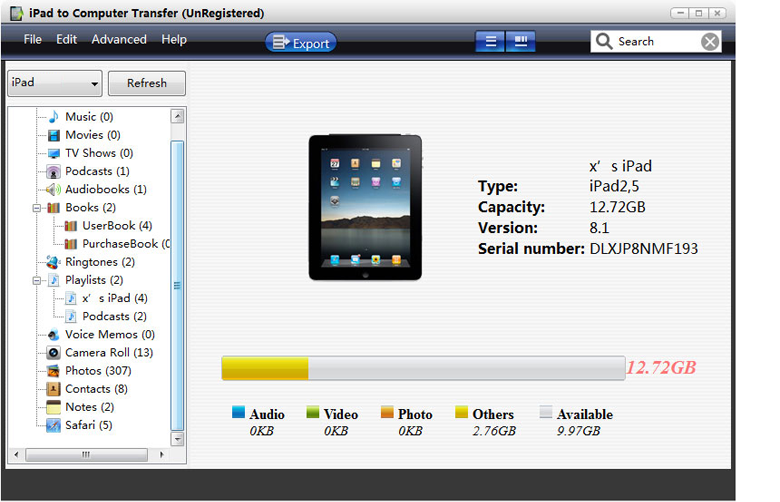
Task: Click the green Video color swatch
Action: point(312,412)
